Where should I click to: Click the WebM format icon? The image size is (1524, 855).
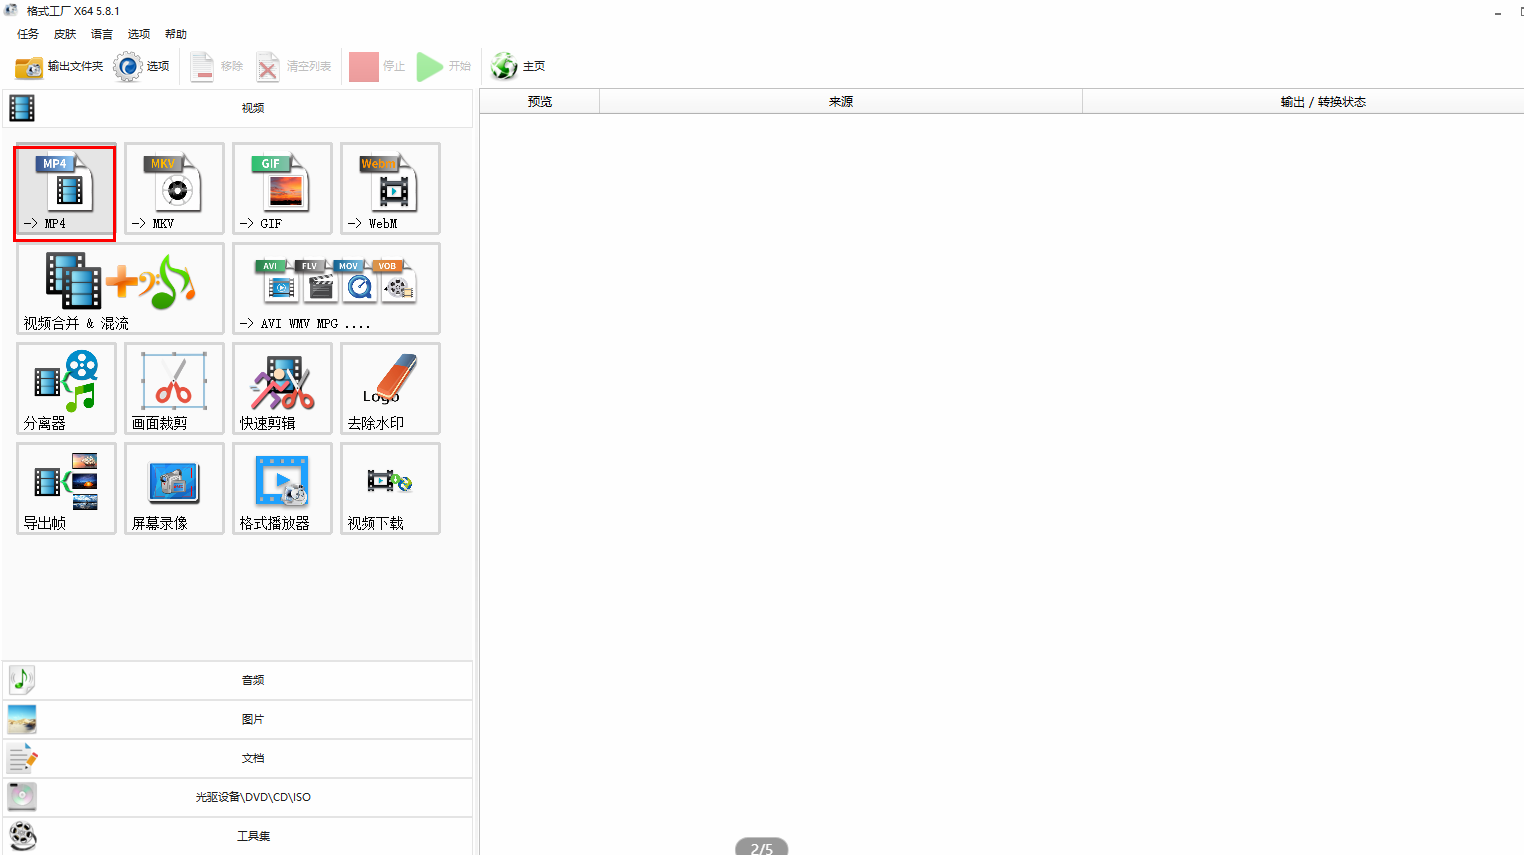390,189
